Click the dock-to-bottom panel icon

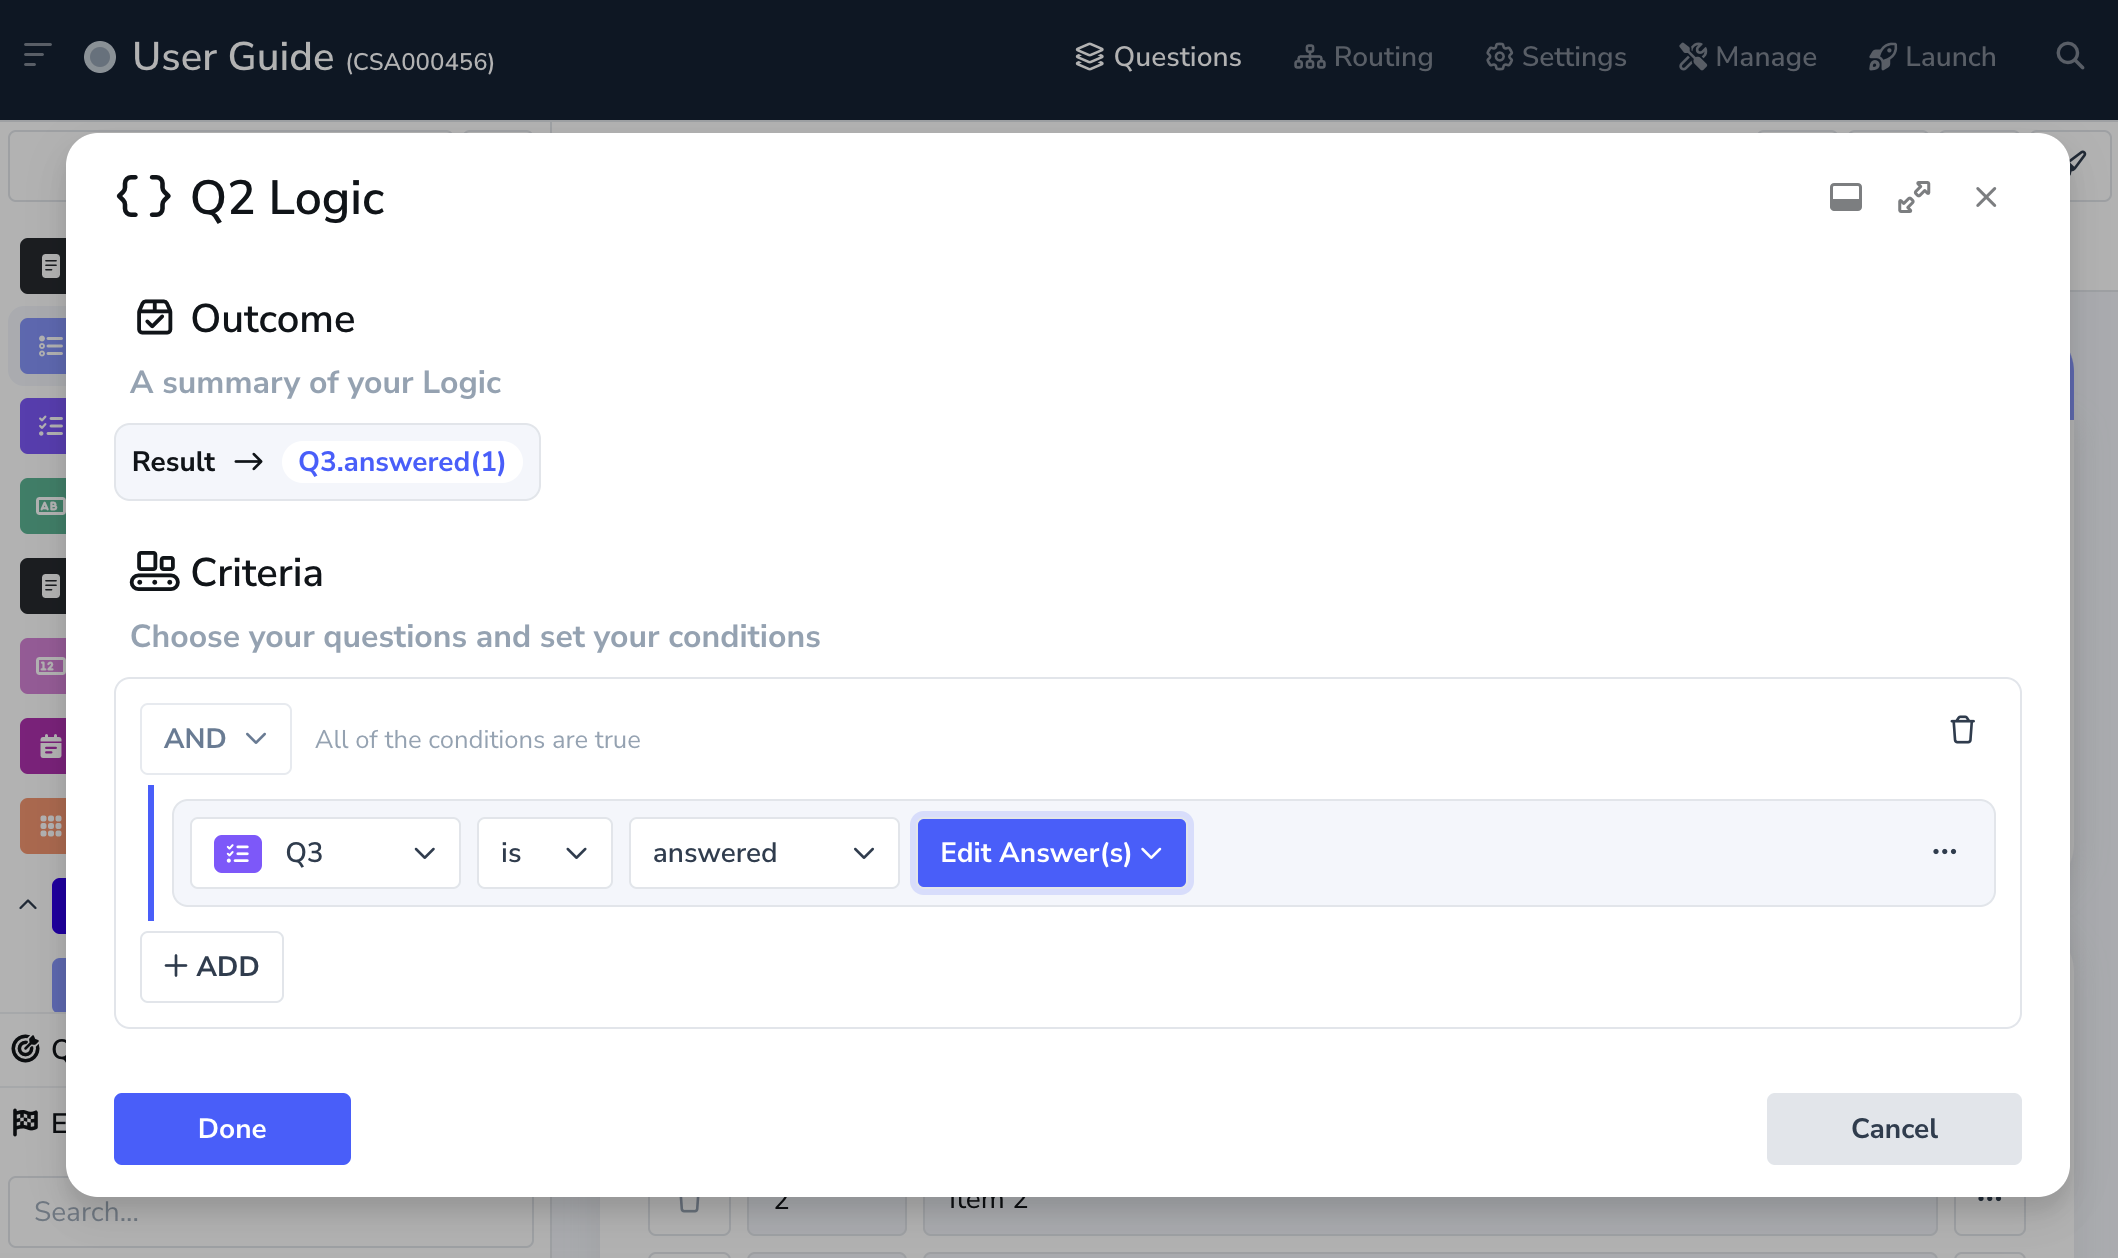point(1845,197)
